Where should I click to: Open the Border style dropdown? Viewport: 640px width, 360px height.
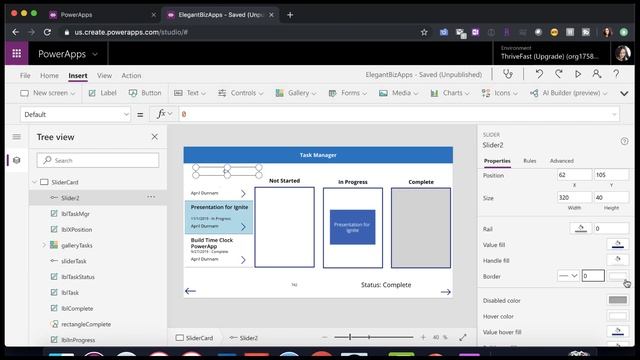click(568, 276)
